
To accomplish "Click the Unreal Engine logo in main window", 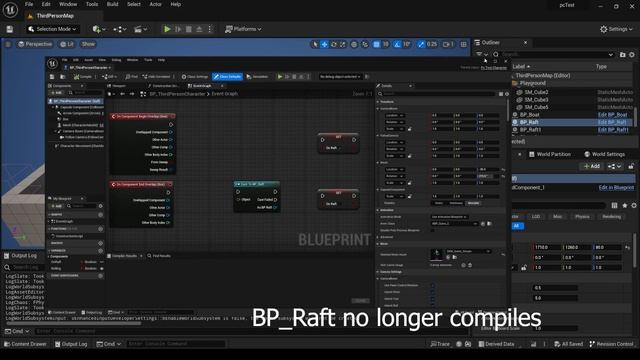I will 10,10.
